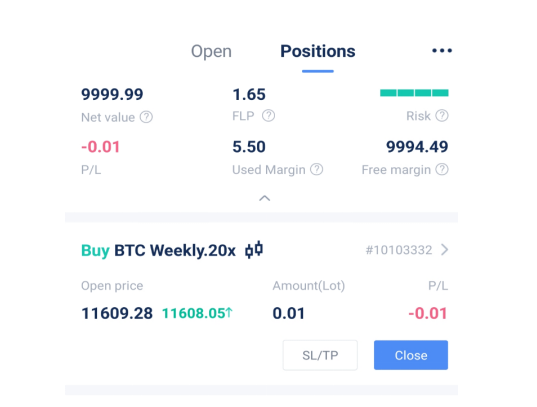
Task: Click the Free margin help icon
Action: tap(442, 169)
